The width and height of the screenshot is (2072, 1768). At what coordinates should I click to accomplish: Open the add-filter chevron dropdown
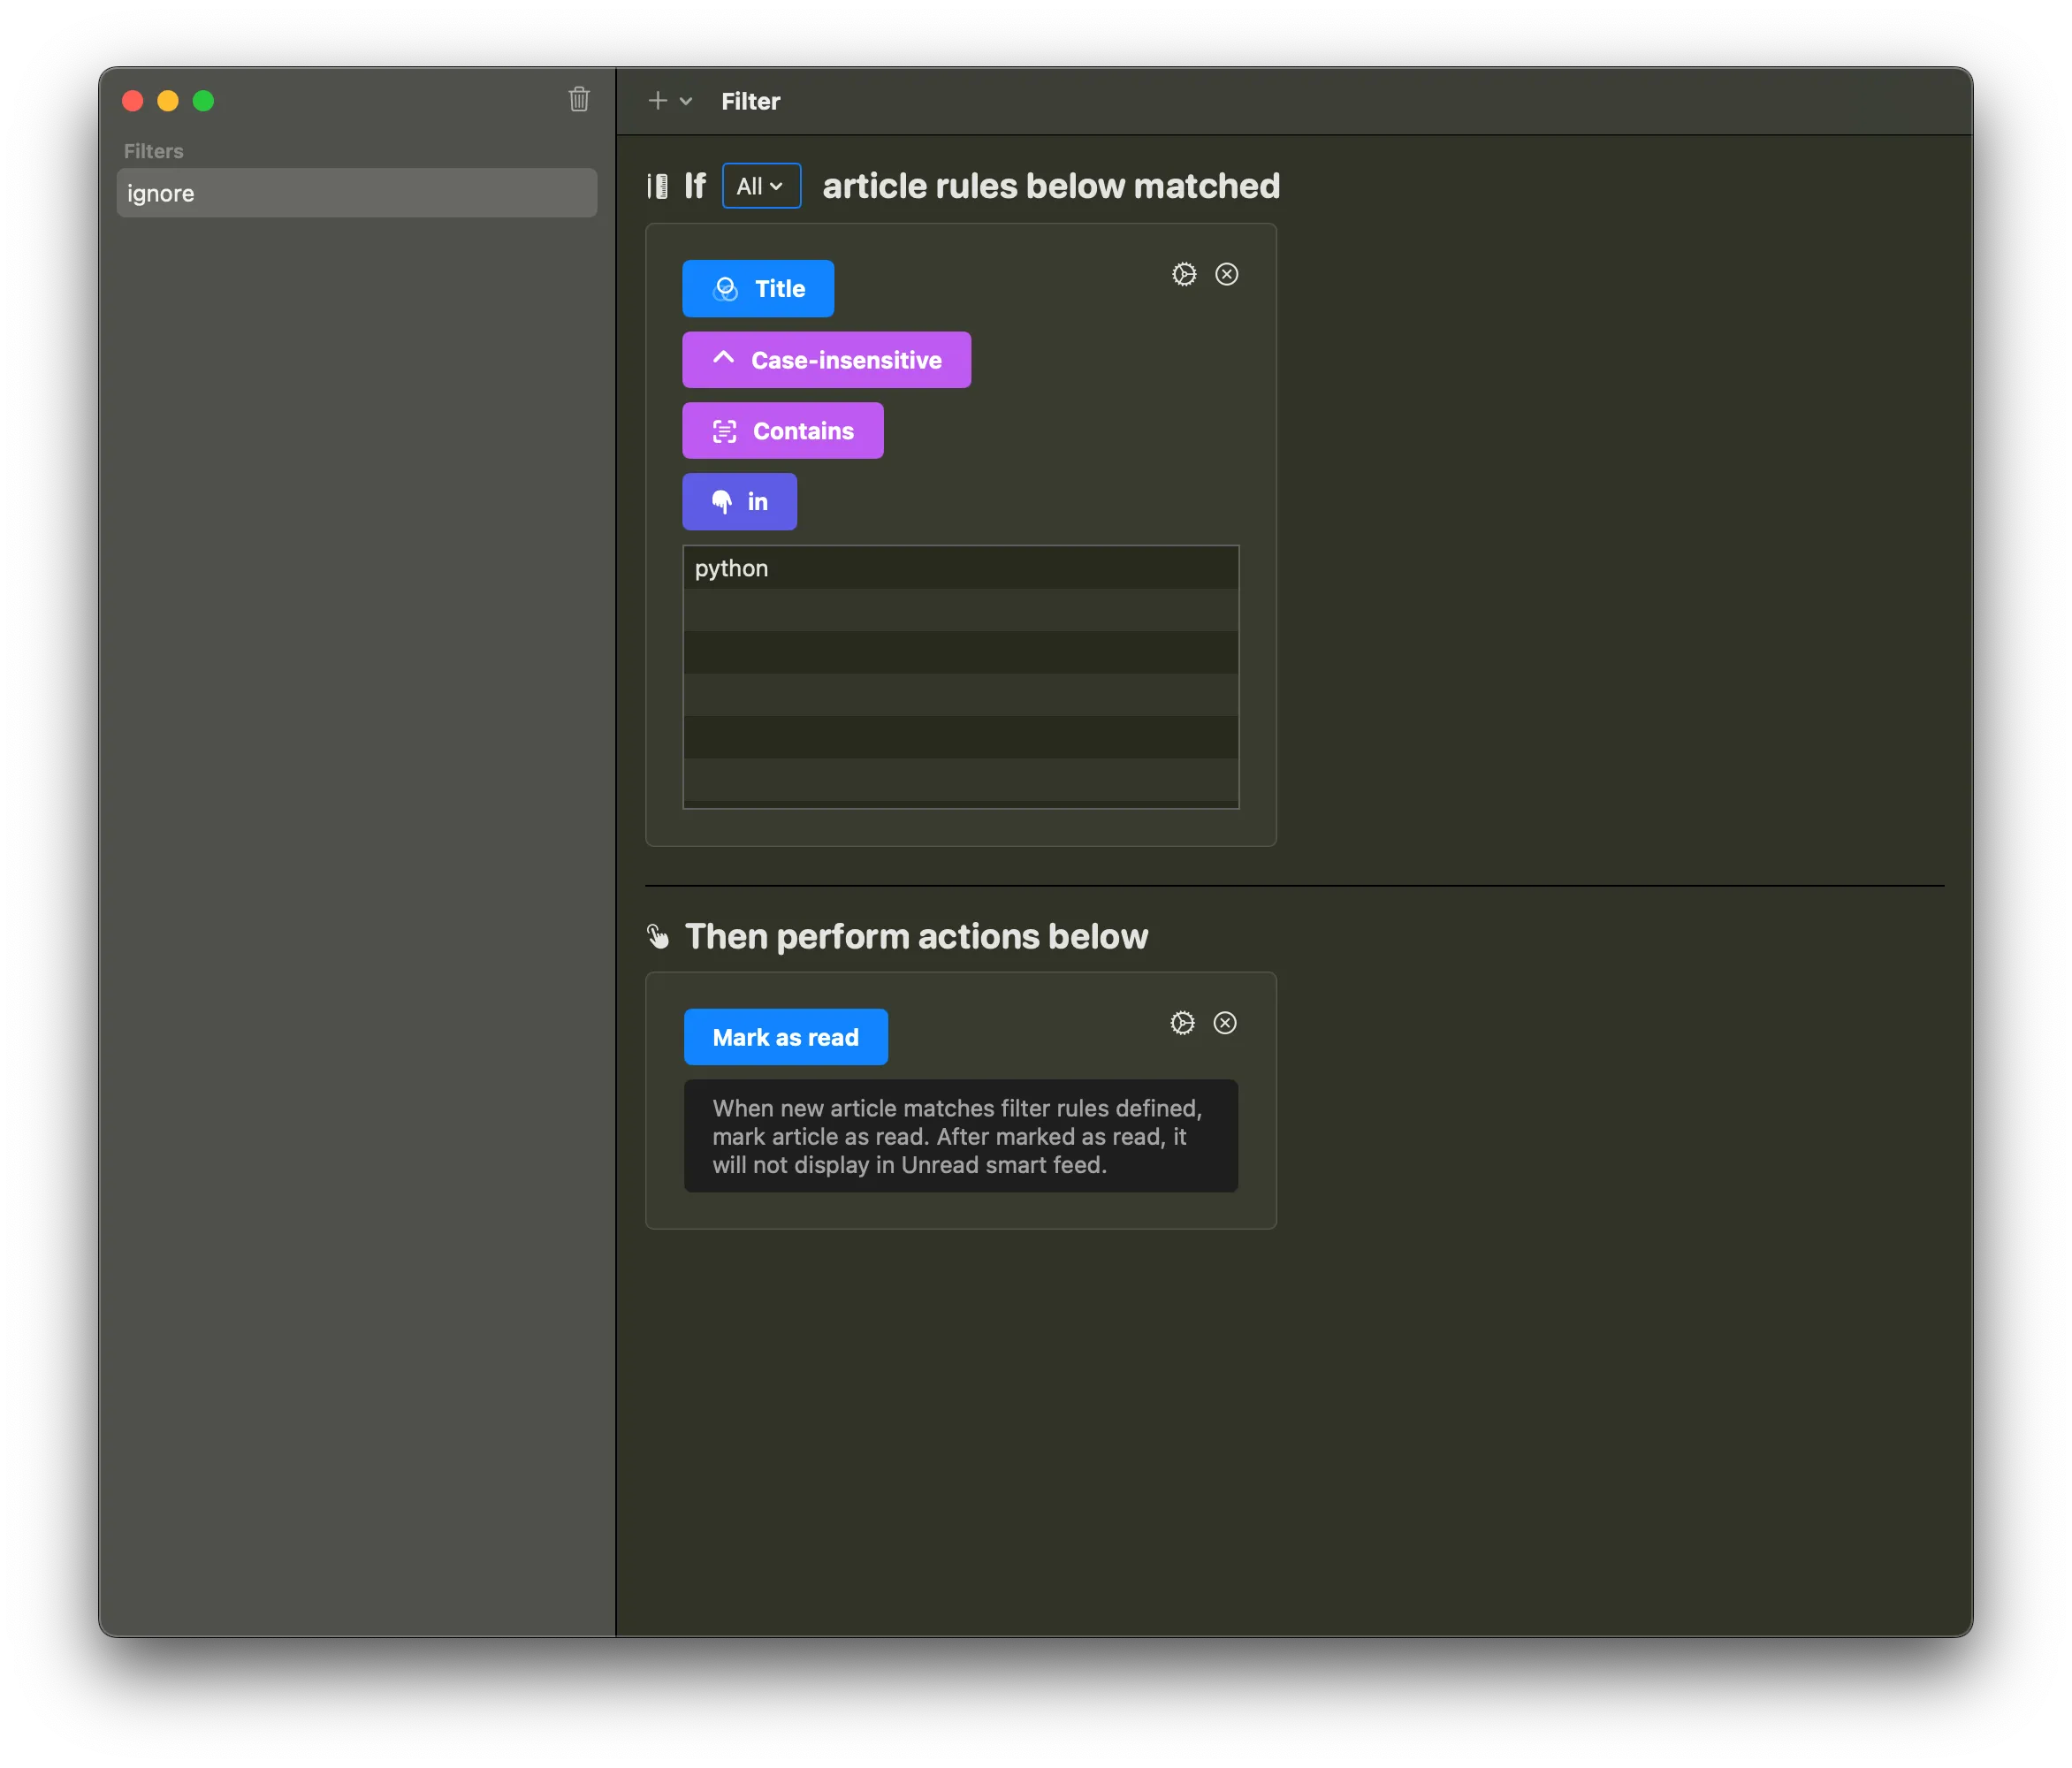(686, 101)
